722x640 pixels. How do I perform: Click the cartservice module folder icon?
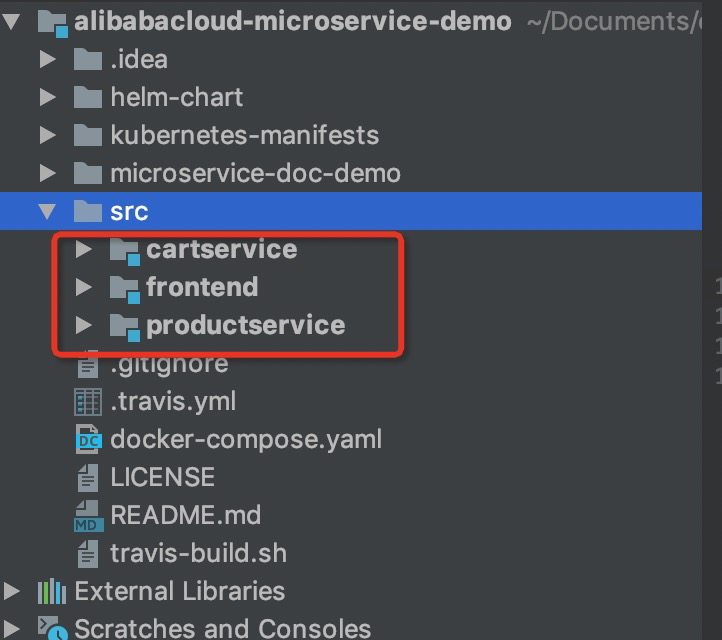[x=124, y=250]
